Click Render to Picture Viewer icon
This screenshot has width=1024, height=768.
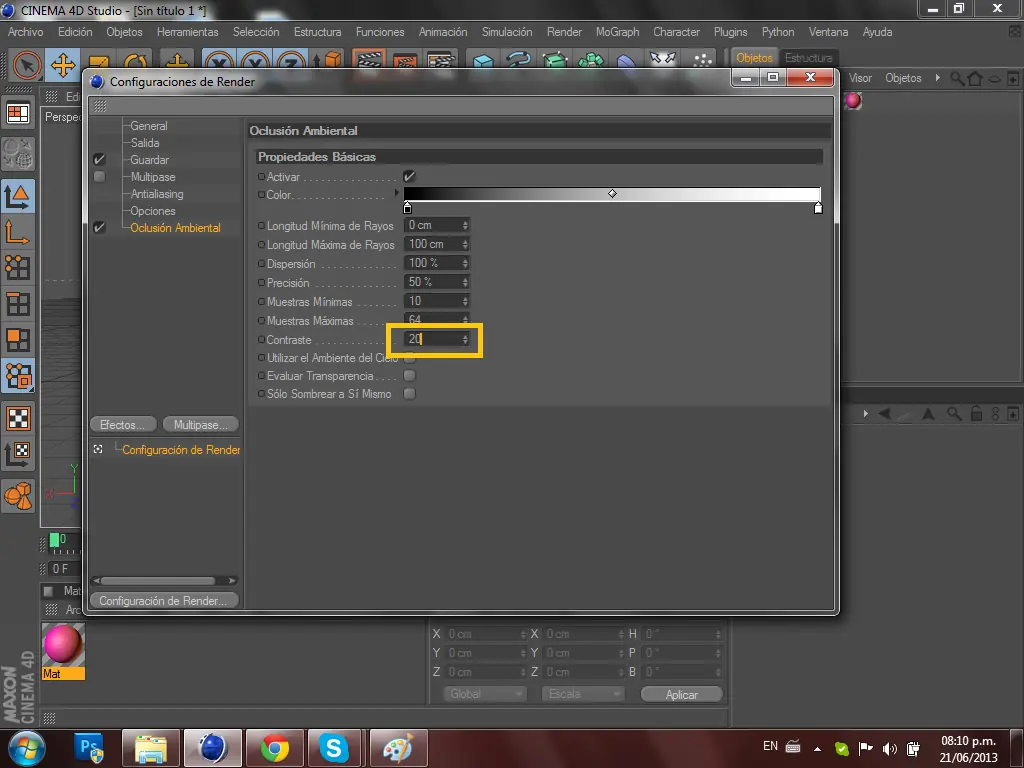[405, 61]
